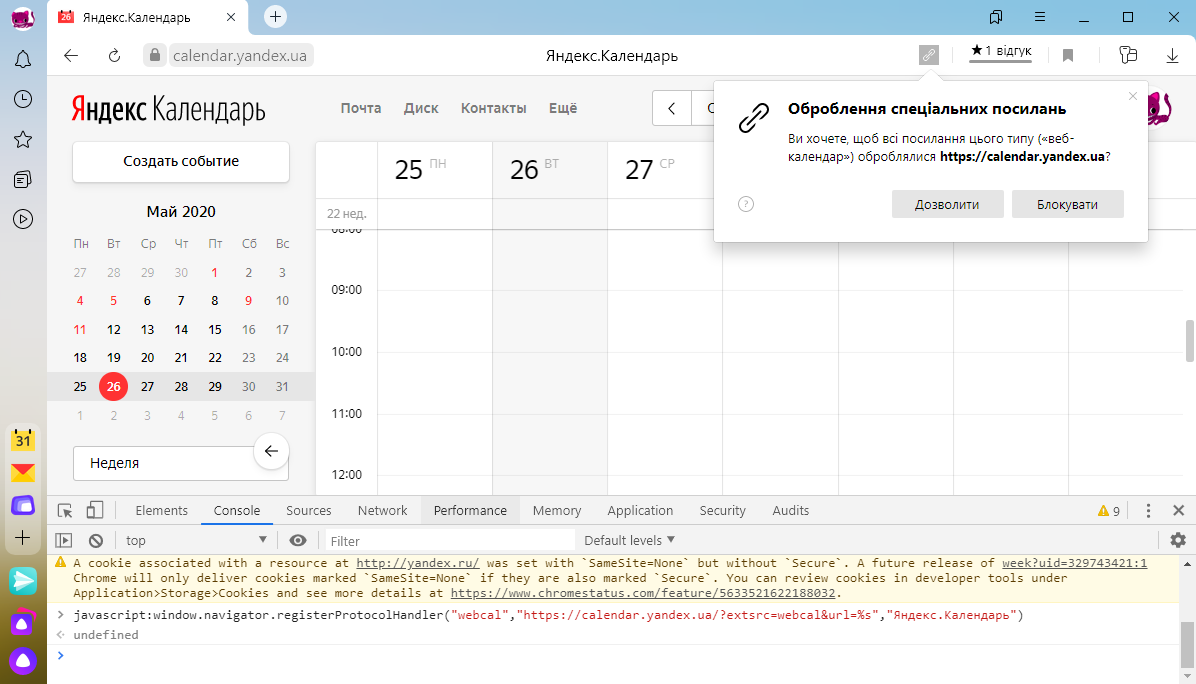Open Контакты link in header

pos(494,108)
